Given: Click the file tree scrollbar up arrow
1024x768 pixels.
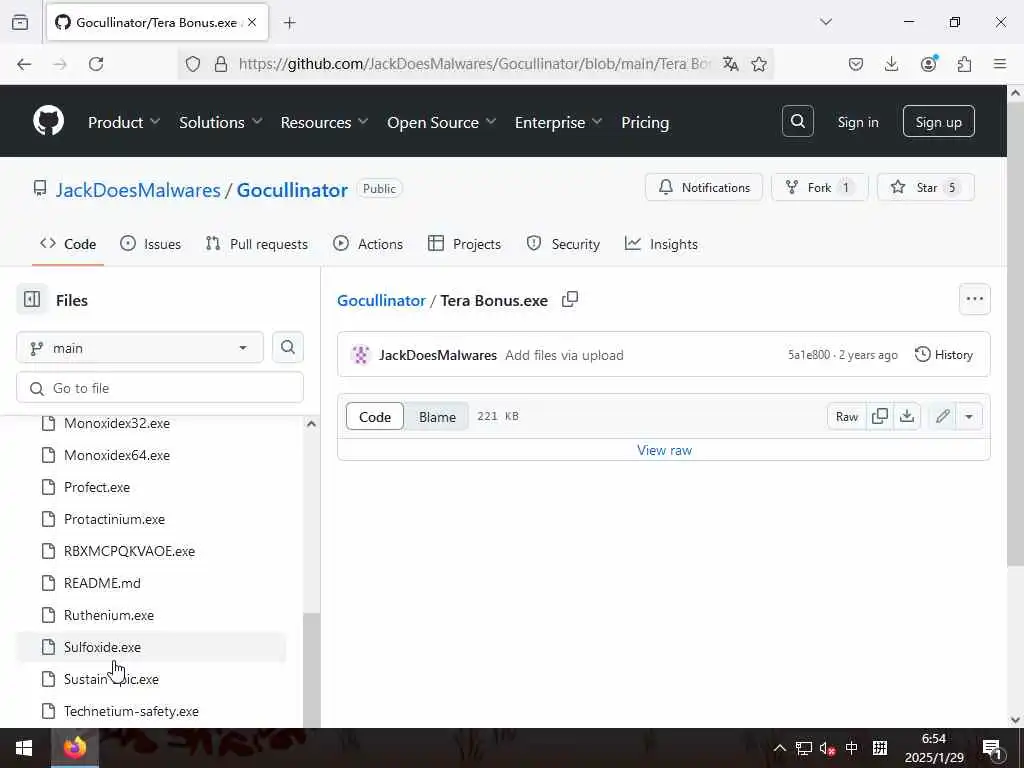Looking at the screenshot, I should click(312, 424).
